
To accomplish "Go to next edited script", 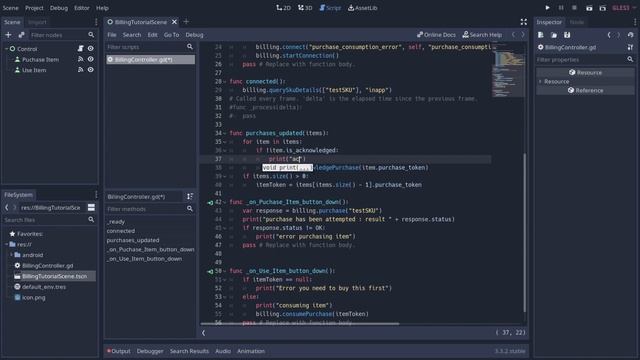I will 523,35.
